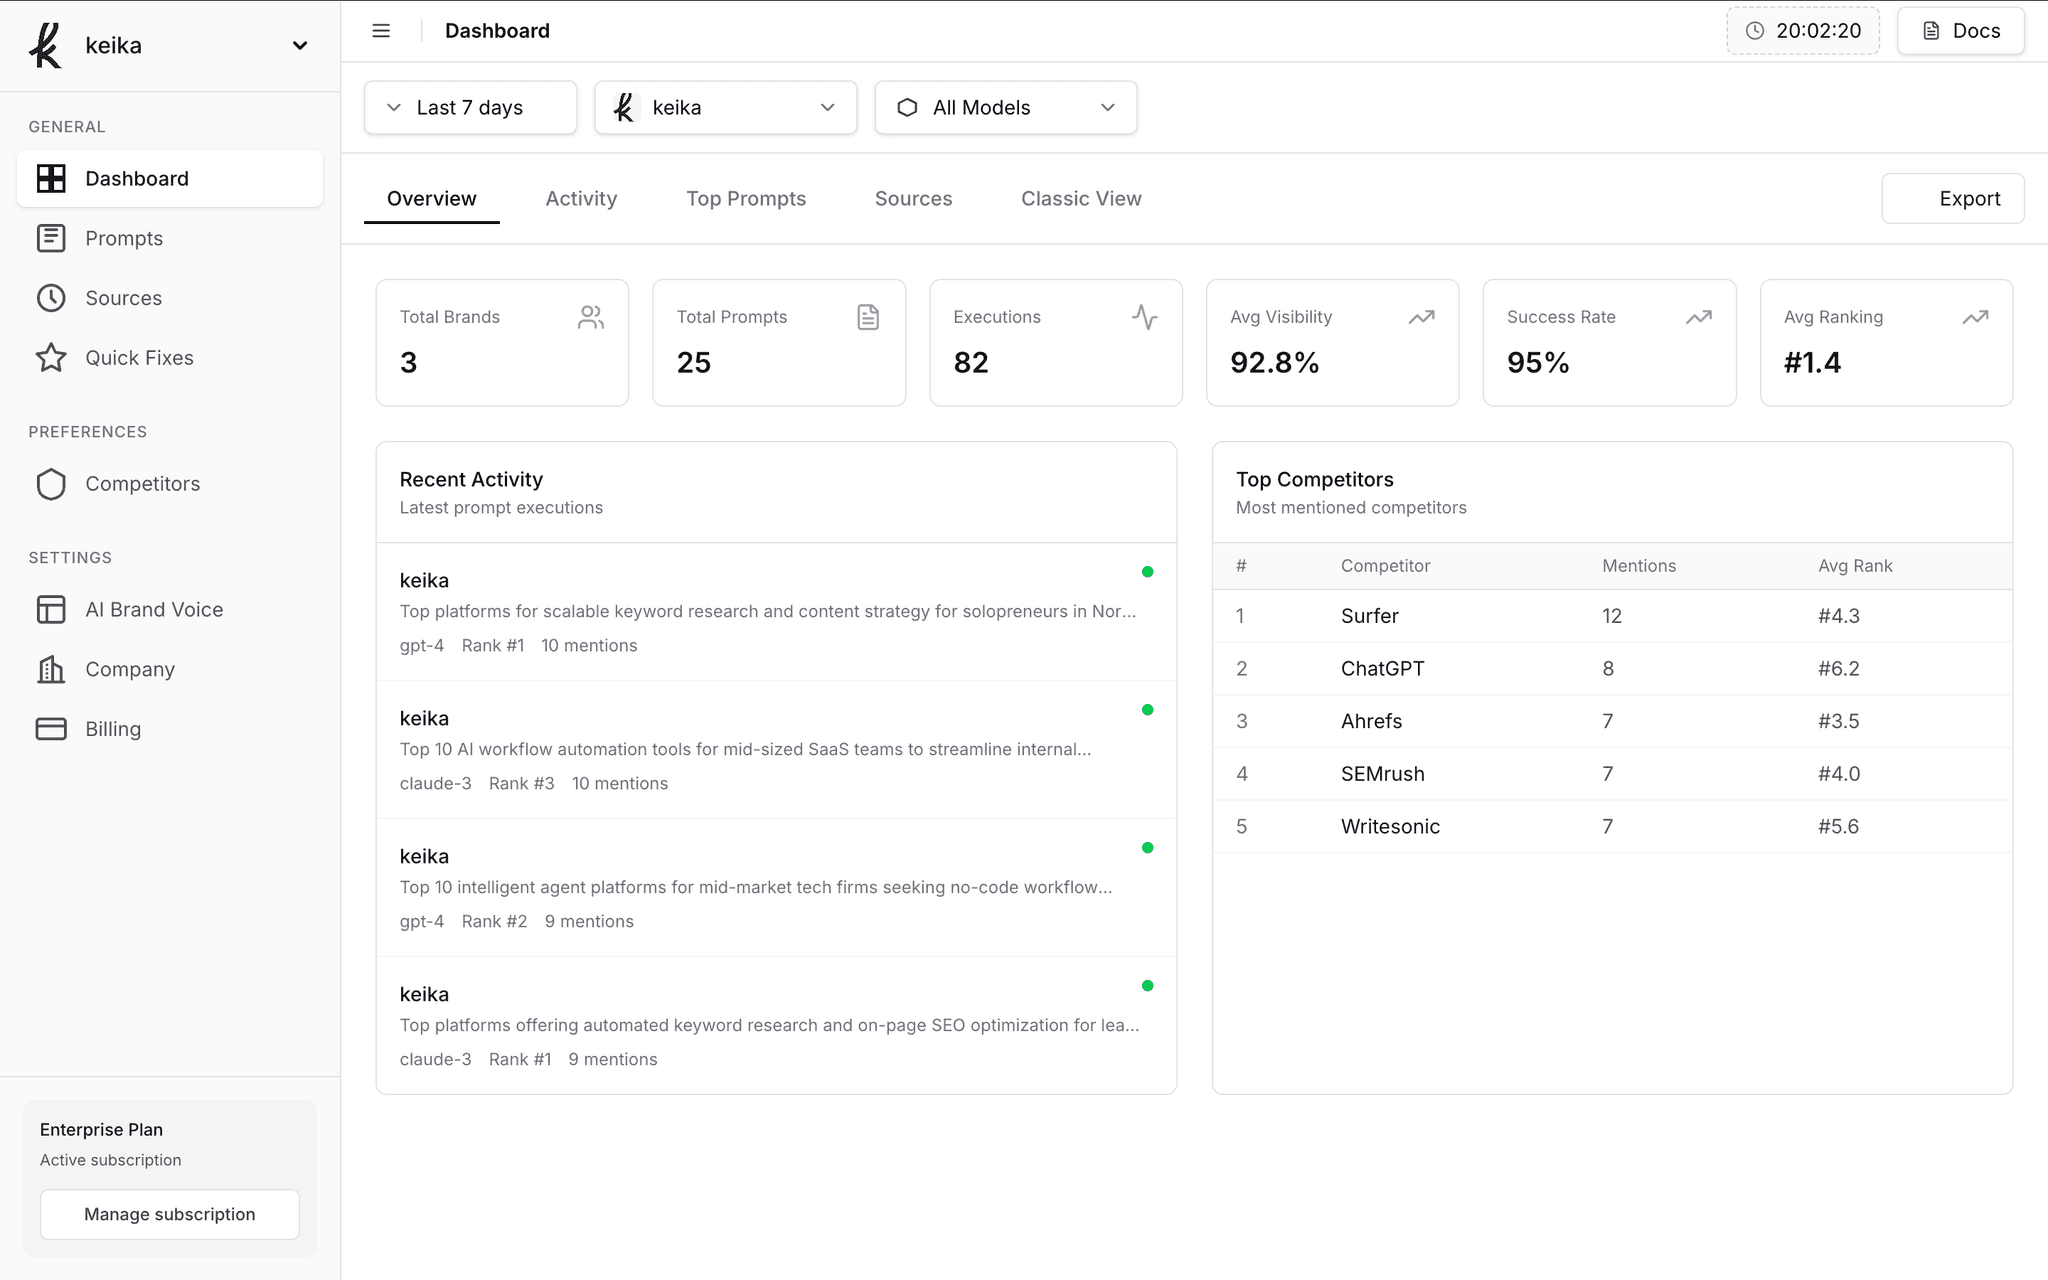
Task: Click the Executions activity pulse icon
Action: 1145,317
